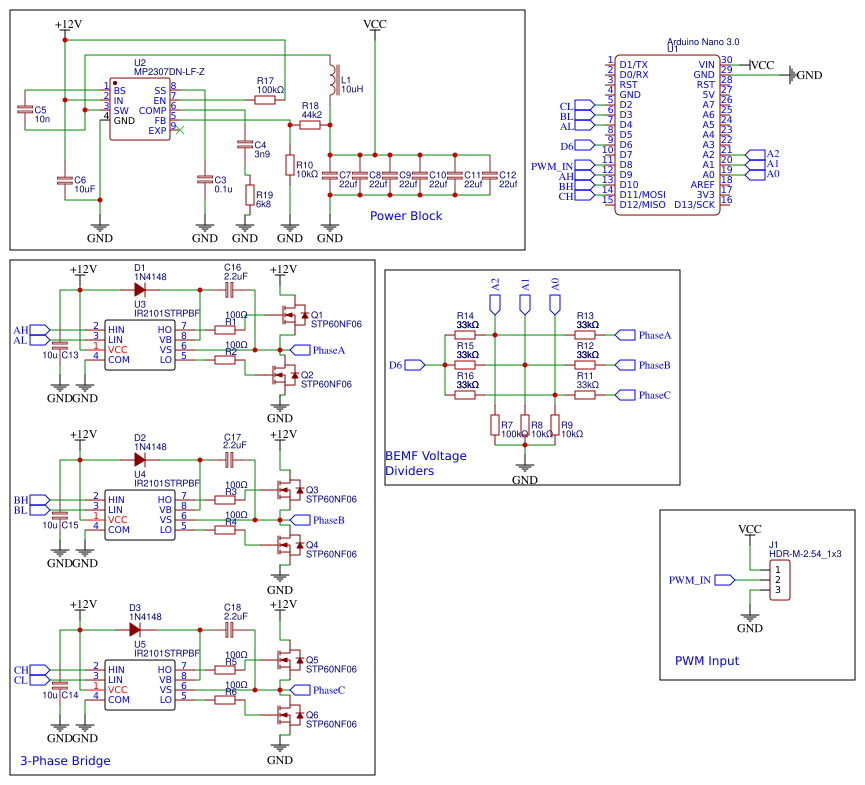Select capacitor C3 0.1u symbol
865x785 pixels.
coord(205,180)
